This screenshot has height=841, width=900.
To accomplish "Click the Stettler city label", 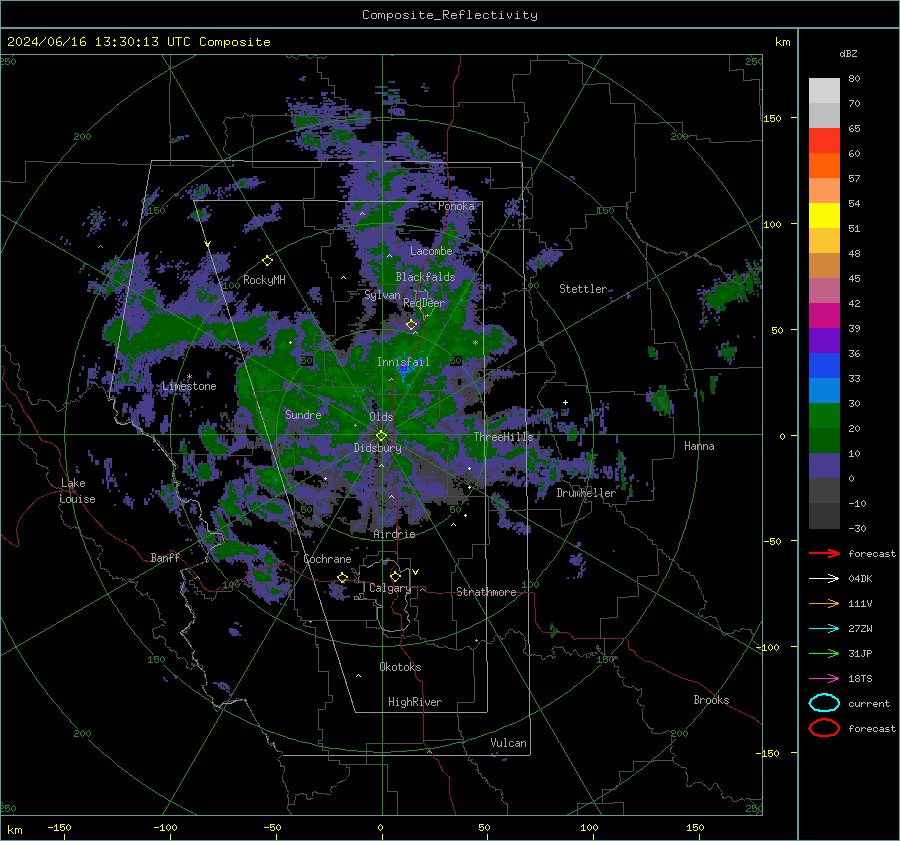I will [x=583, y=289].
